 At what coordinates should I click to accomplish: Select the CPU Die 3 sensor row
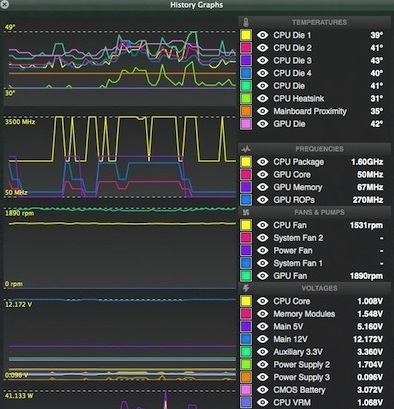coord(314,60)
